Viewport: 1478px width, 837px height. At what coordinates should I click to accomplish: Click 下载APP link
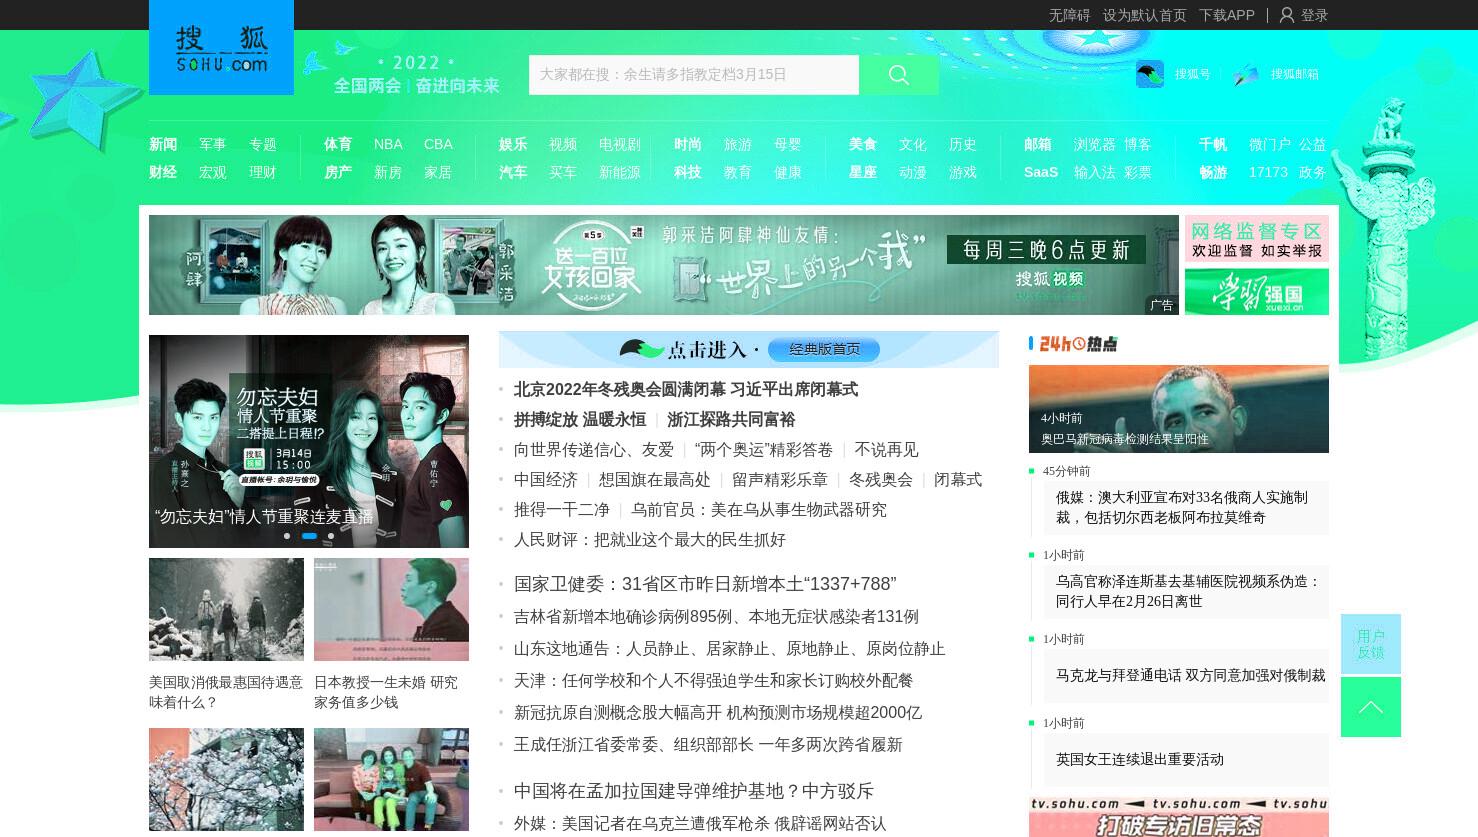(1227, 15)
